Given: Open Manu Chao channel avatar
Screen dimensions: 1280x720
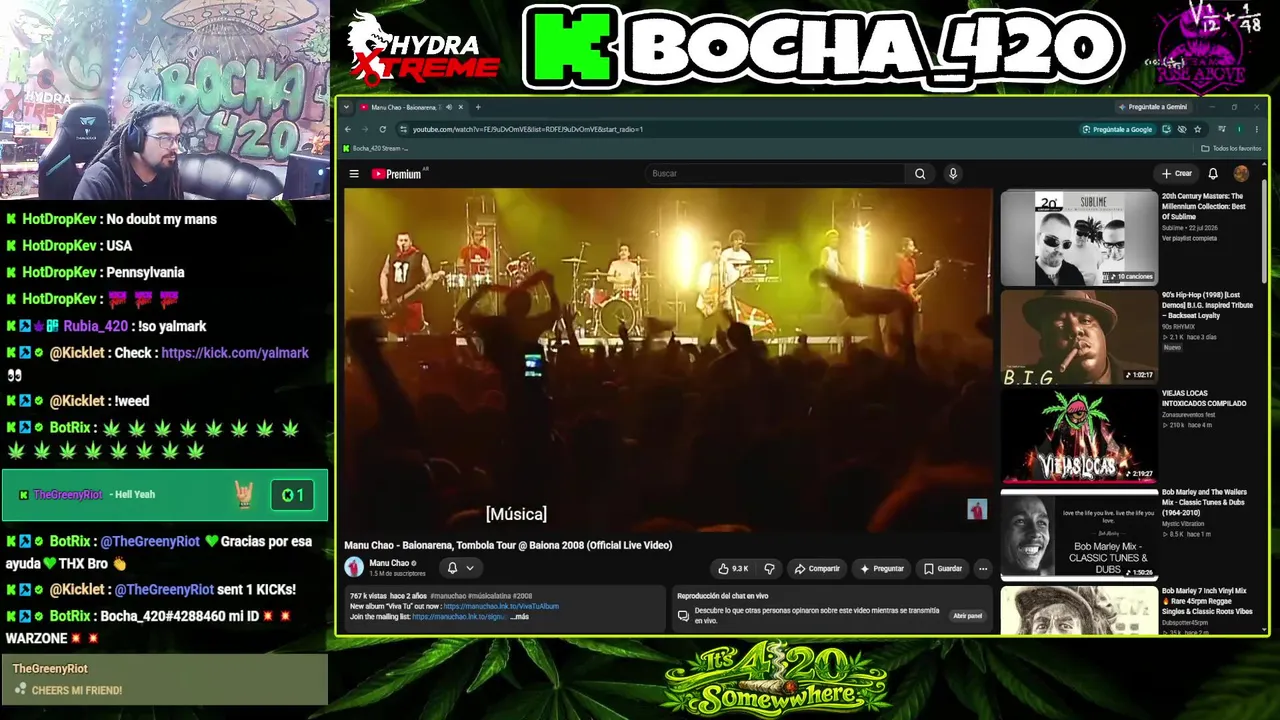Looking at the screenshot, I should click(x=354, y=567).
